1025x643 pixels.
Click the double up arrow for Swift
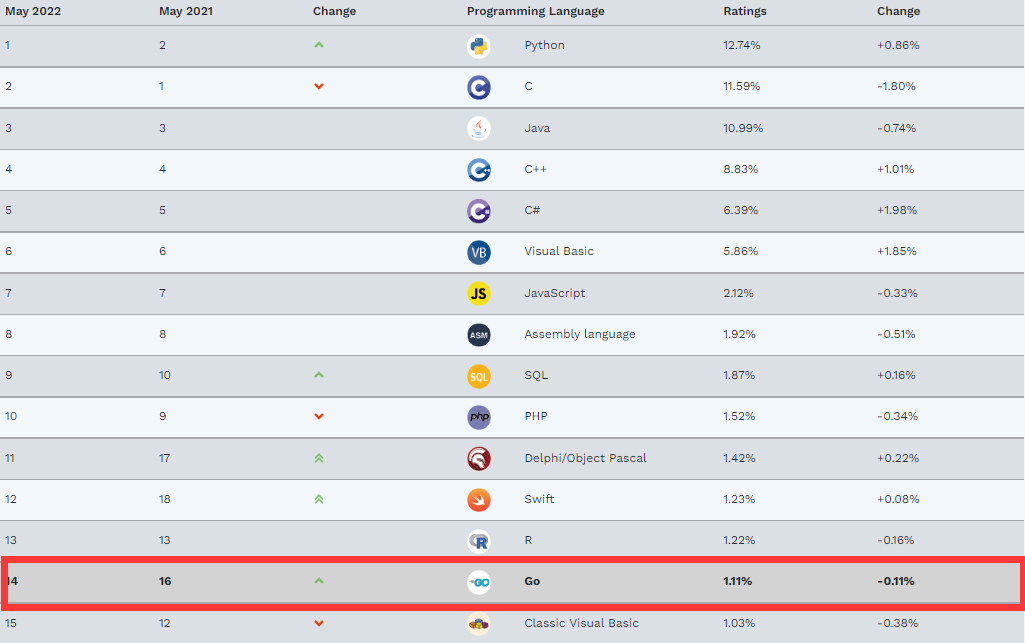[319, 499]
